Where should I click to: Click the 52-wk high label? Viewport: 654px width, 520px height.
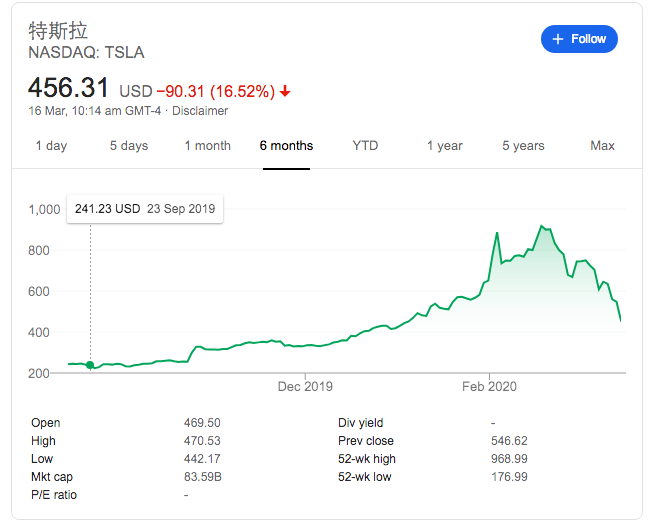tap(367, 459)
